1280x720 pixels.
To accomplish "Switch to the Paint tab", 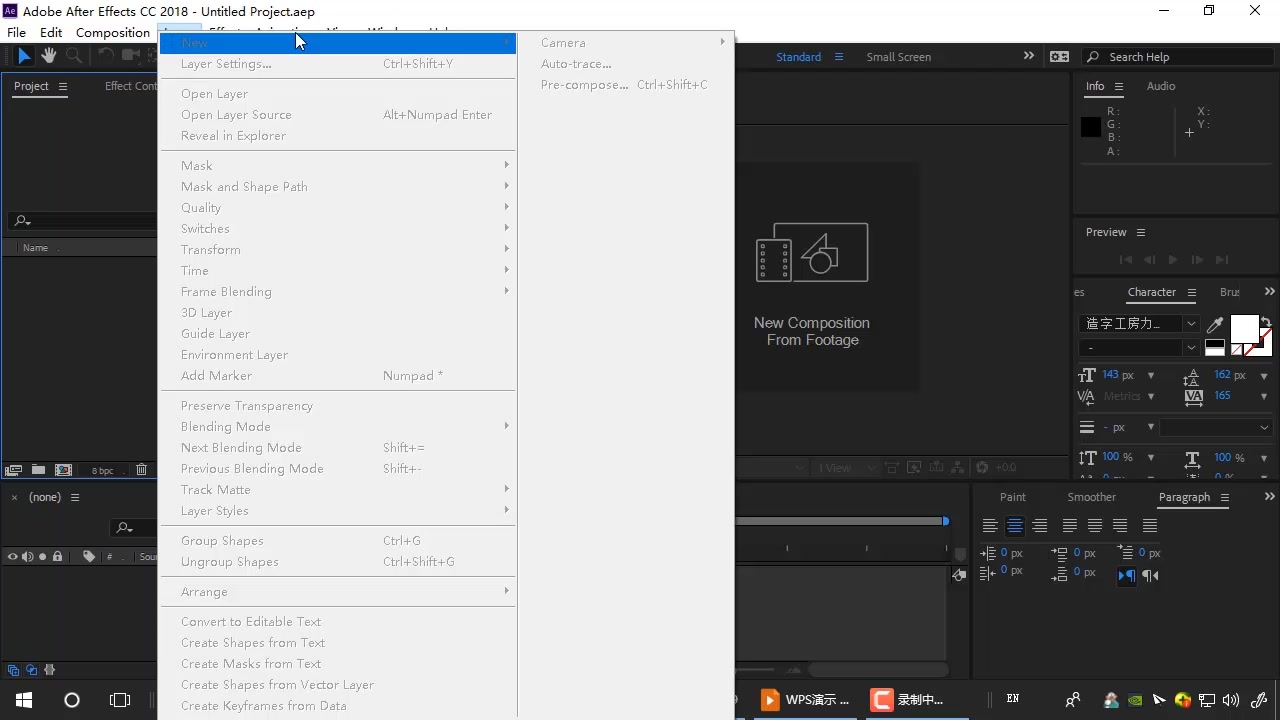I will [1013, 497].
